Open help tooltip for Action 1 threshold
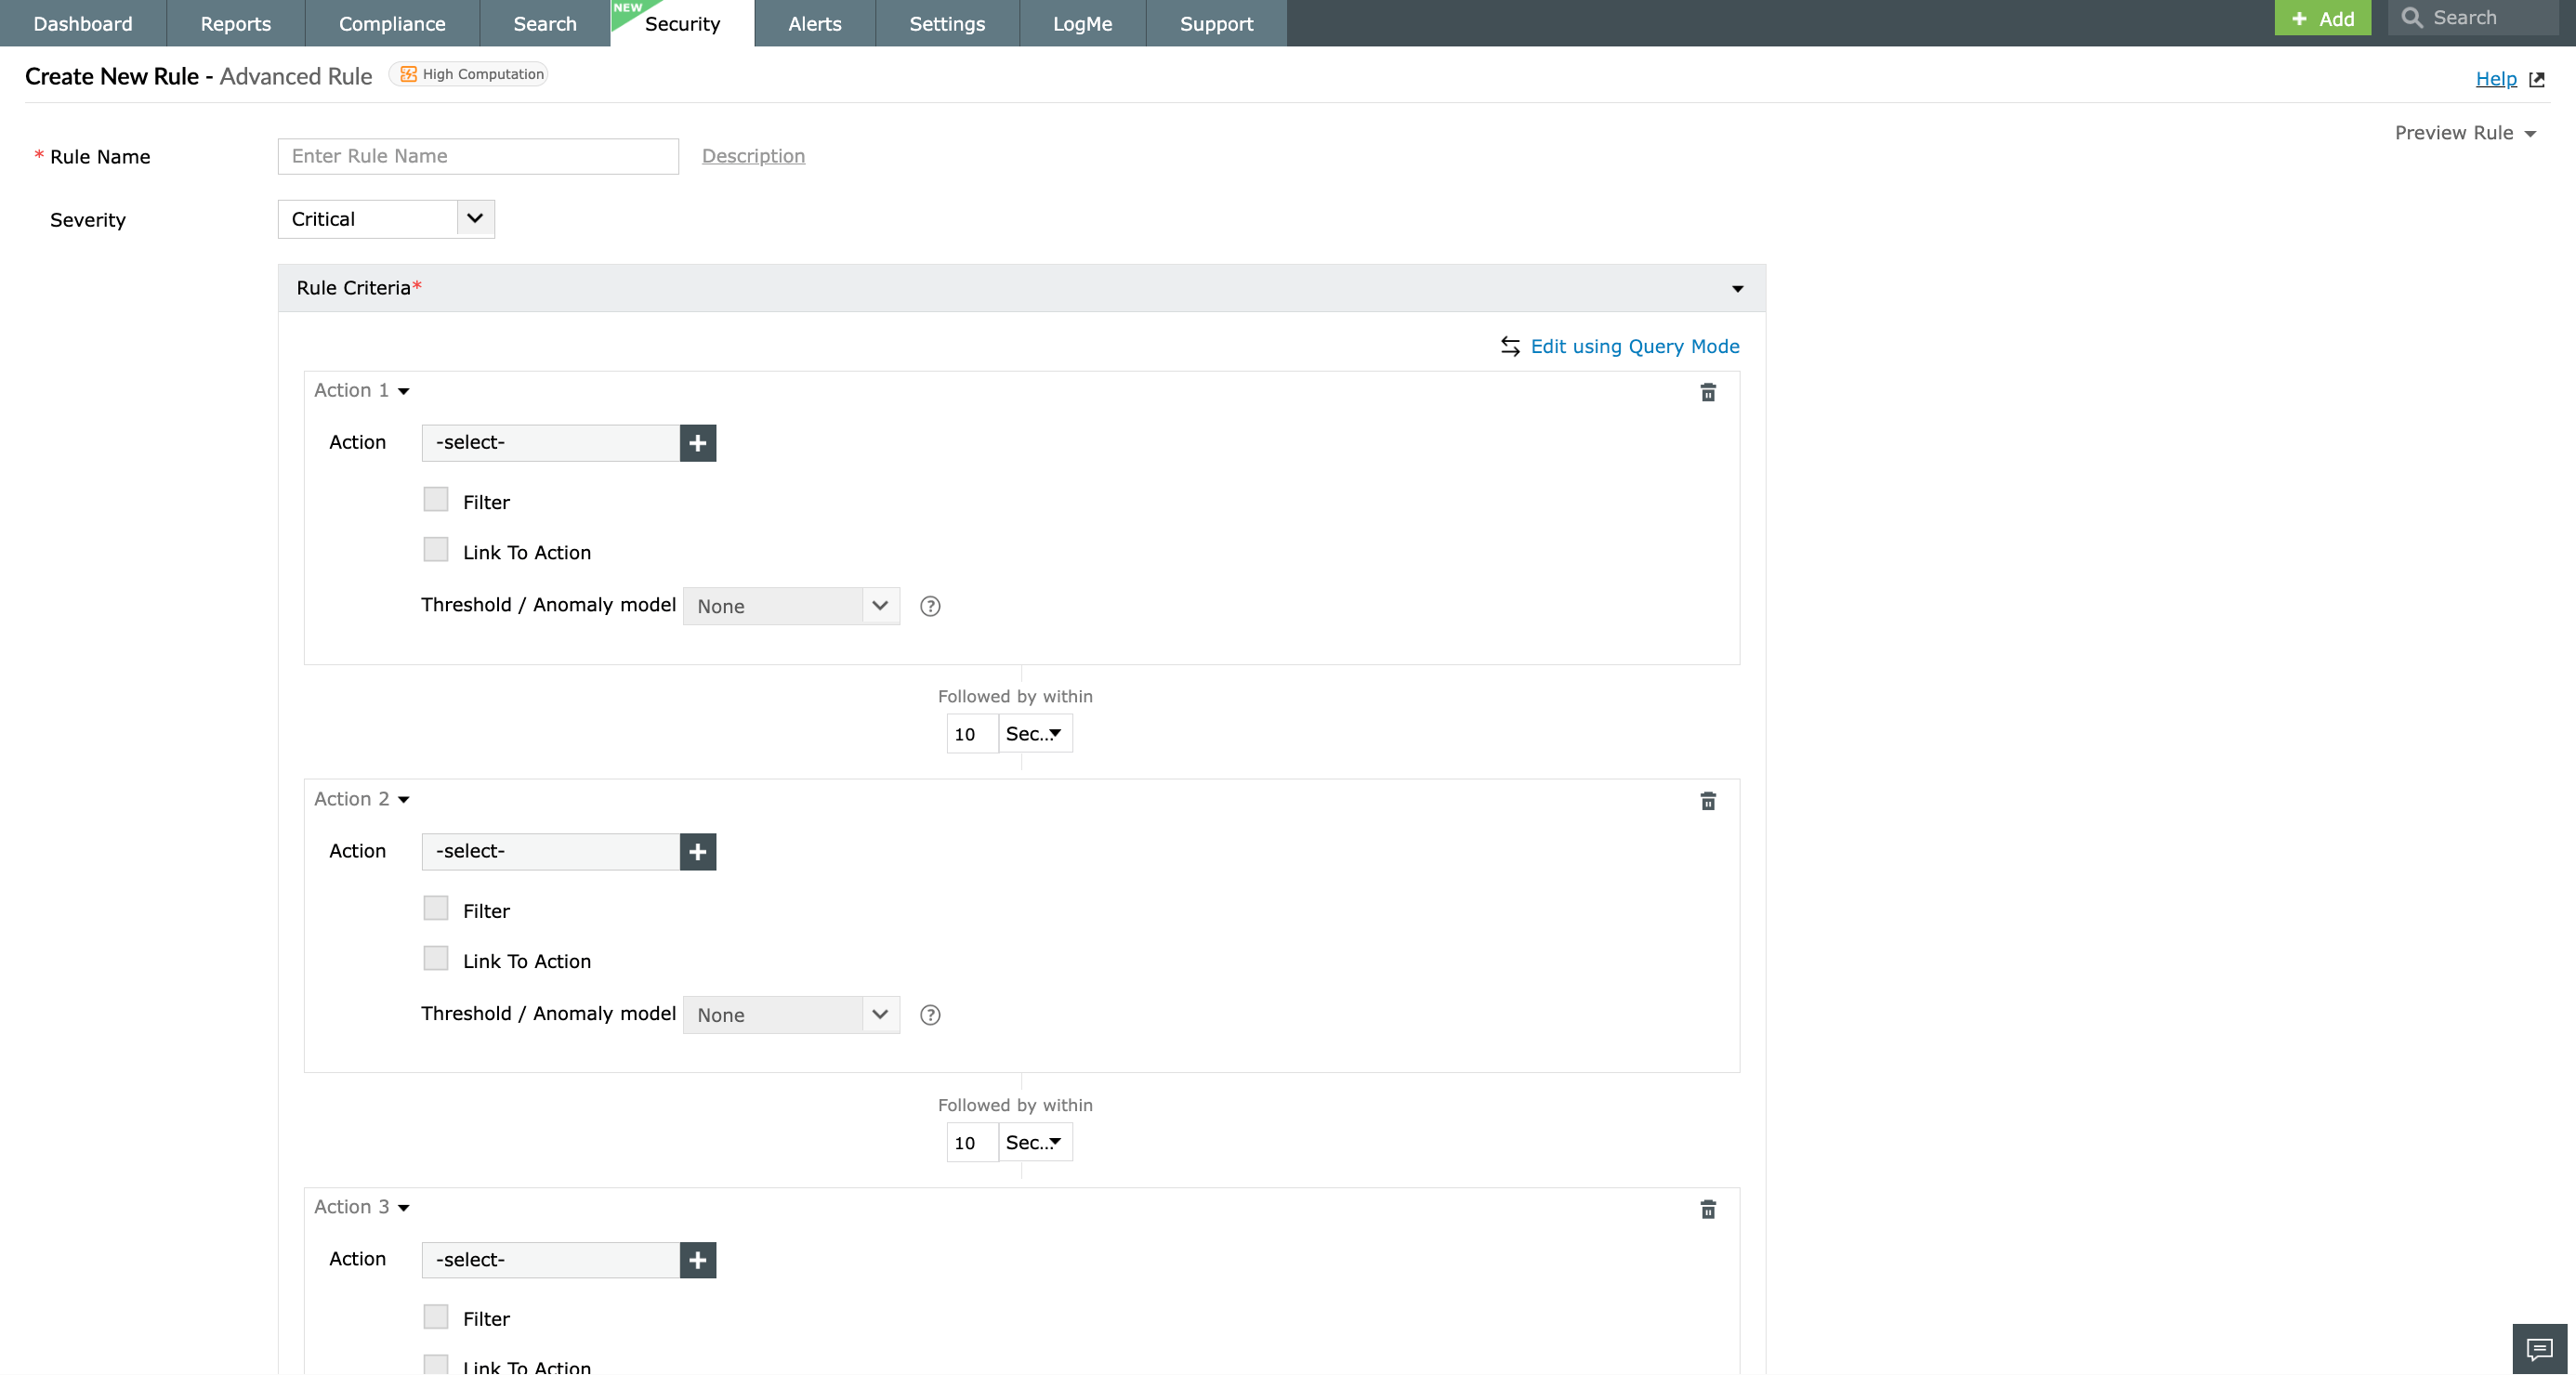Viewport: 2576px width, 1375px height. click(929, 606)
